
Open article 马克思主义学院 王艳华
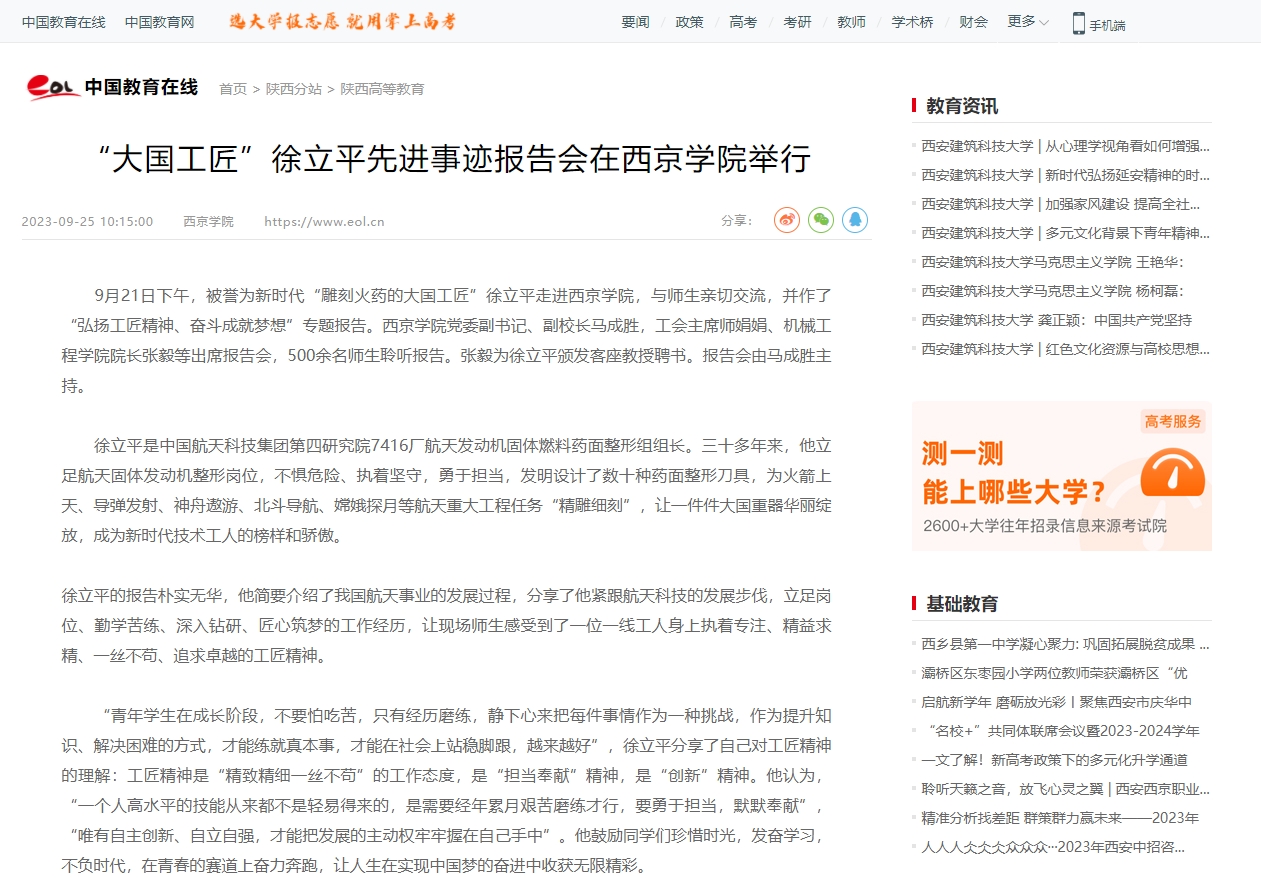click(1052, 262)
